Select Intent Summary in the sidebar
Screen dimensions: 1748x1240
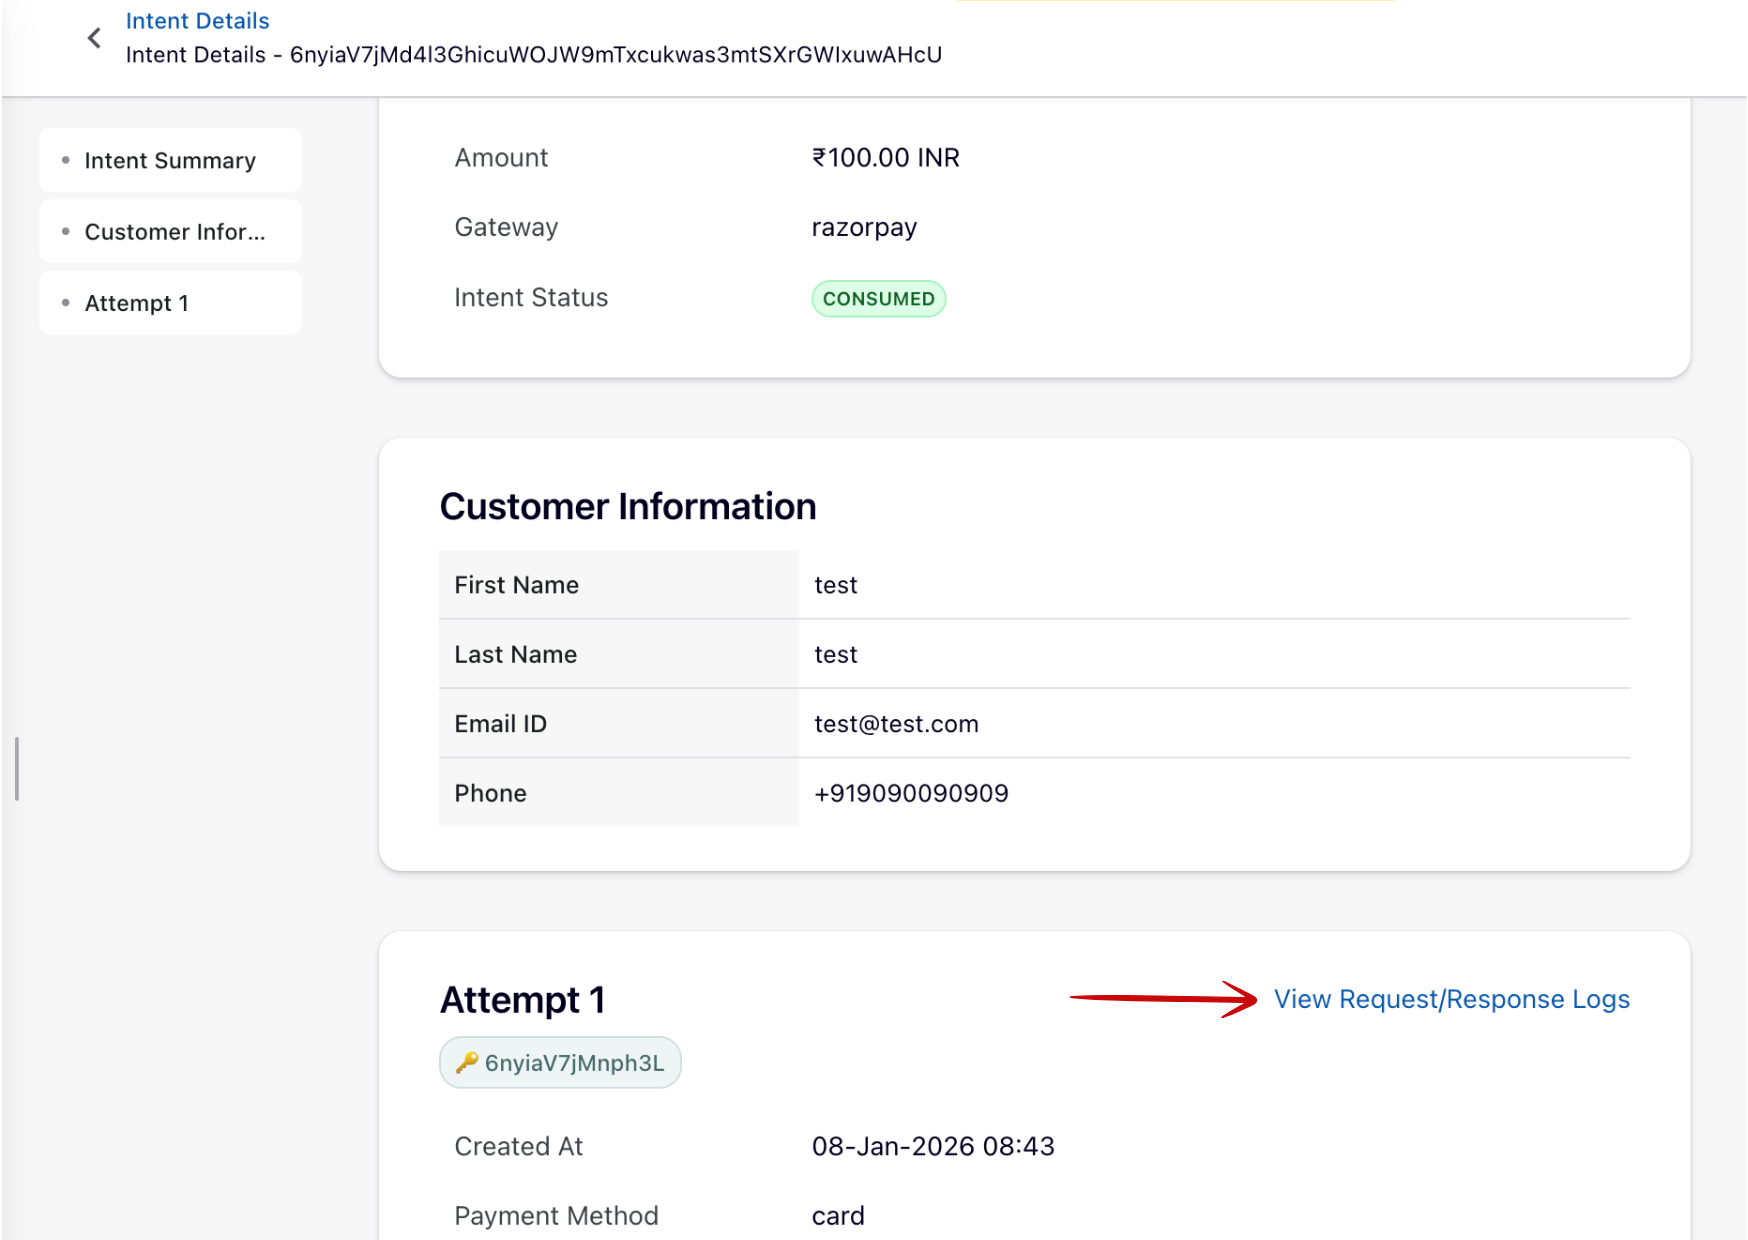170,160
